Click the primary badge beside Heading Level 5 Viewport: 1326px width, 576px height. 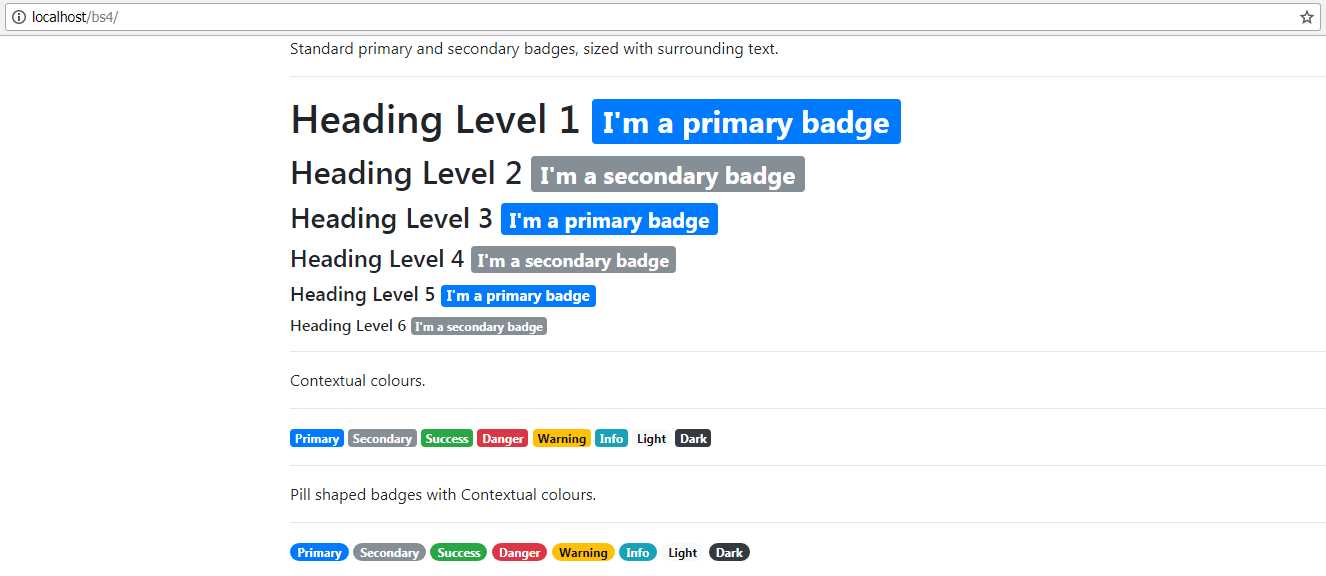tap(518, 295)
